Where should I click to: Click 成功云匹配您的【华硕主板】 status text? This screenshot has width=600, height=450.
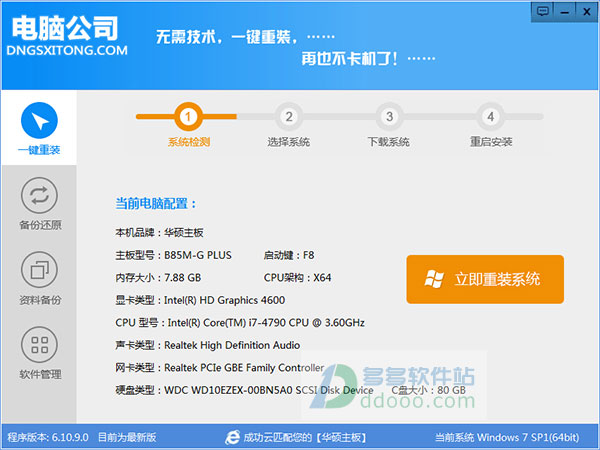(x=305, y=437)
